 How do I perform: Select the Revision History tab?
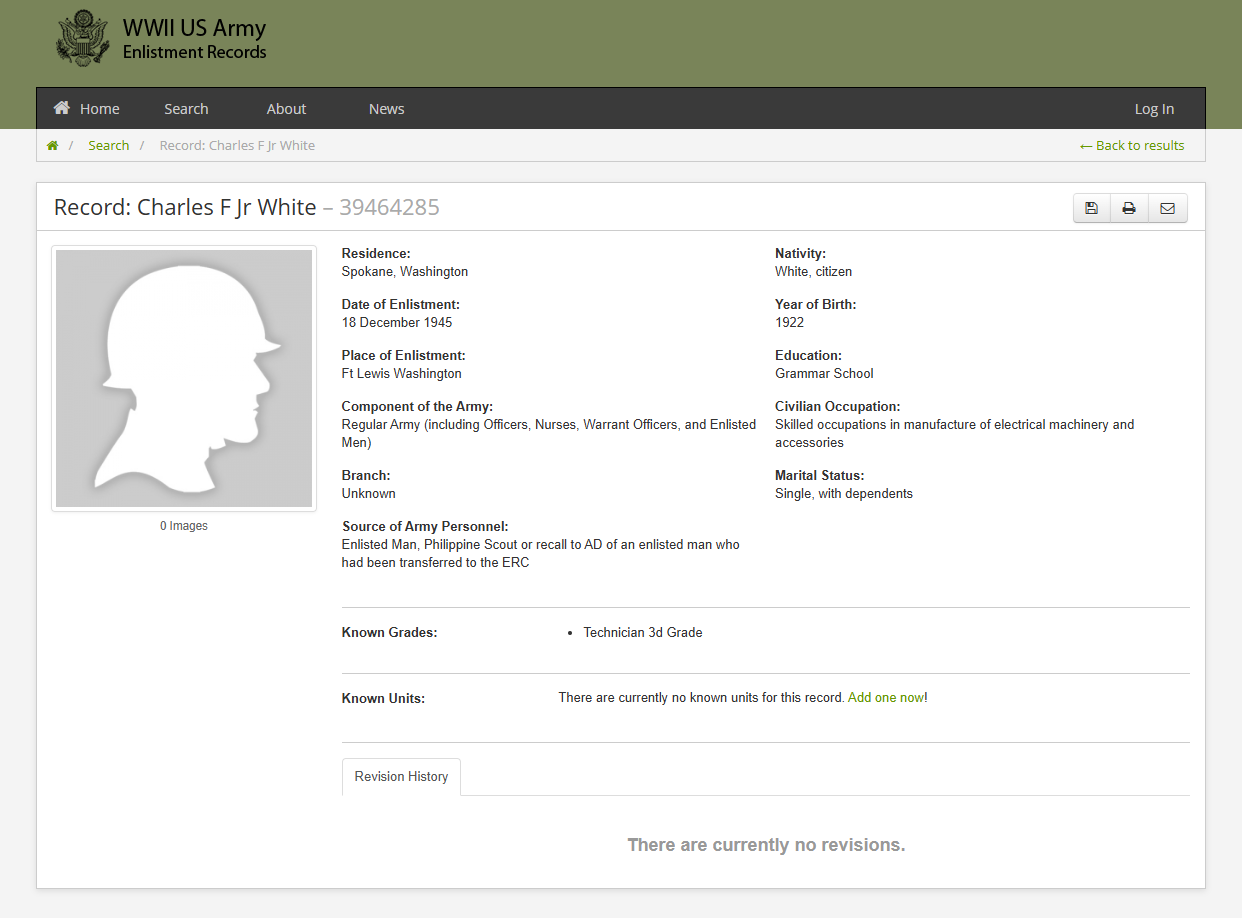(x=401, y=777)
